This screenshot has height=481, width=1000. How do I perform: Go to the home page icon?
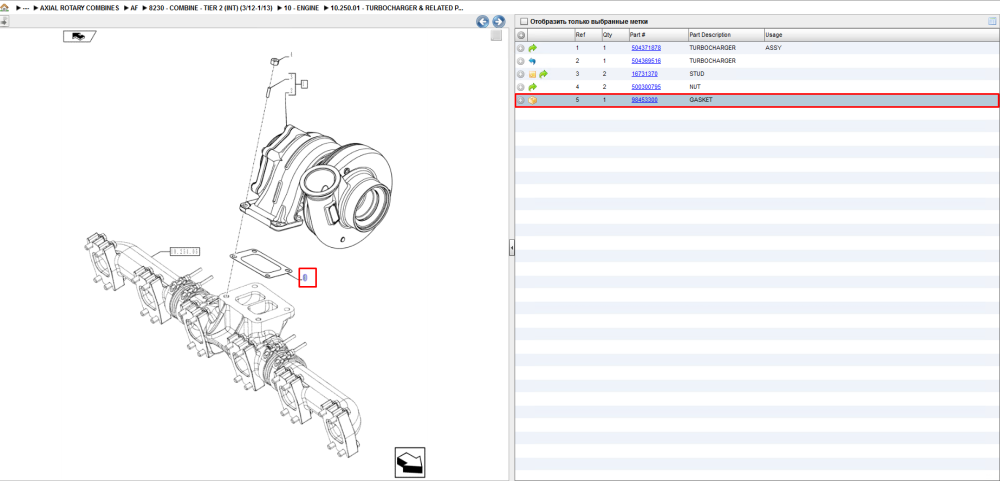pos(4,8)
